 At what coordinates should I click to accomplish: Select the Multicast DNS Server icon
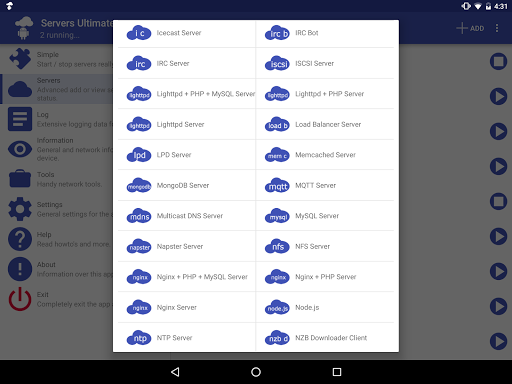tap(139, 216)
